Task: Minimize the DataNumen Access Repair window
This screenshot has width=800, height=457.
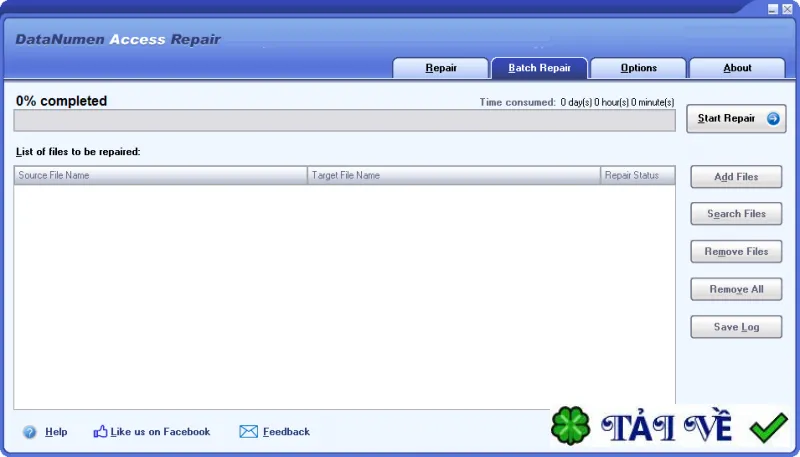Action: click(773, 9)
